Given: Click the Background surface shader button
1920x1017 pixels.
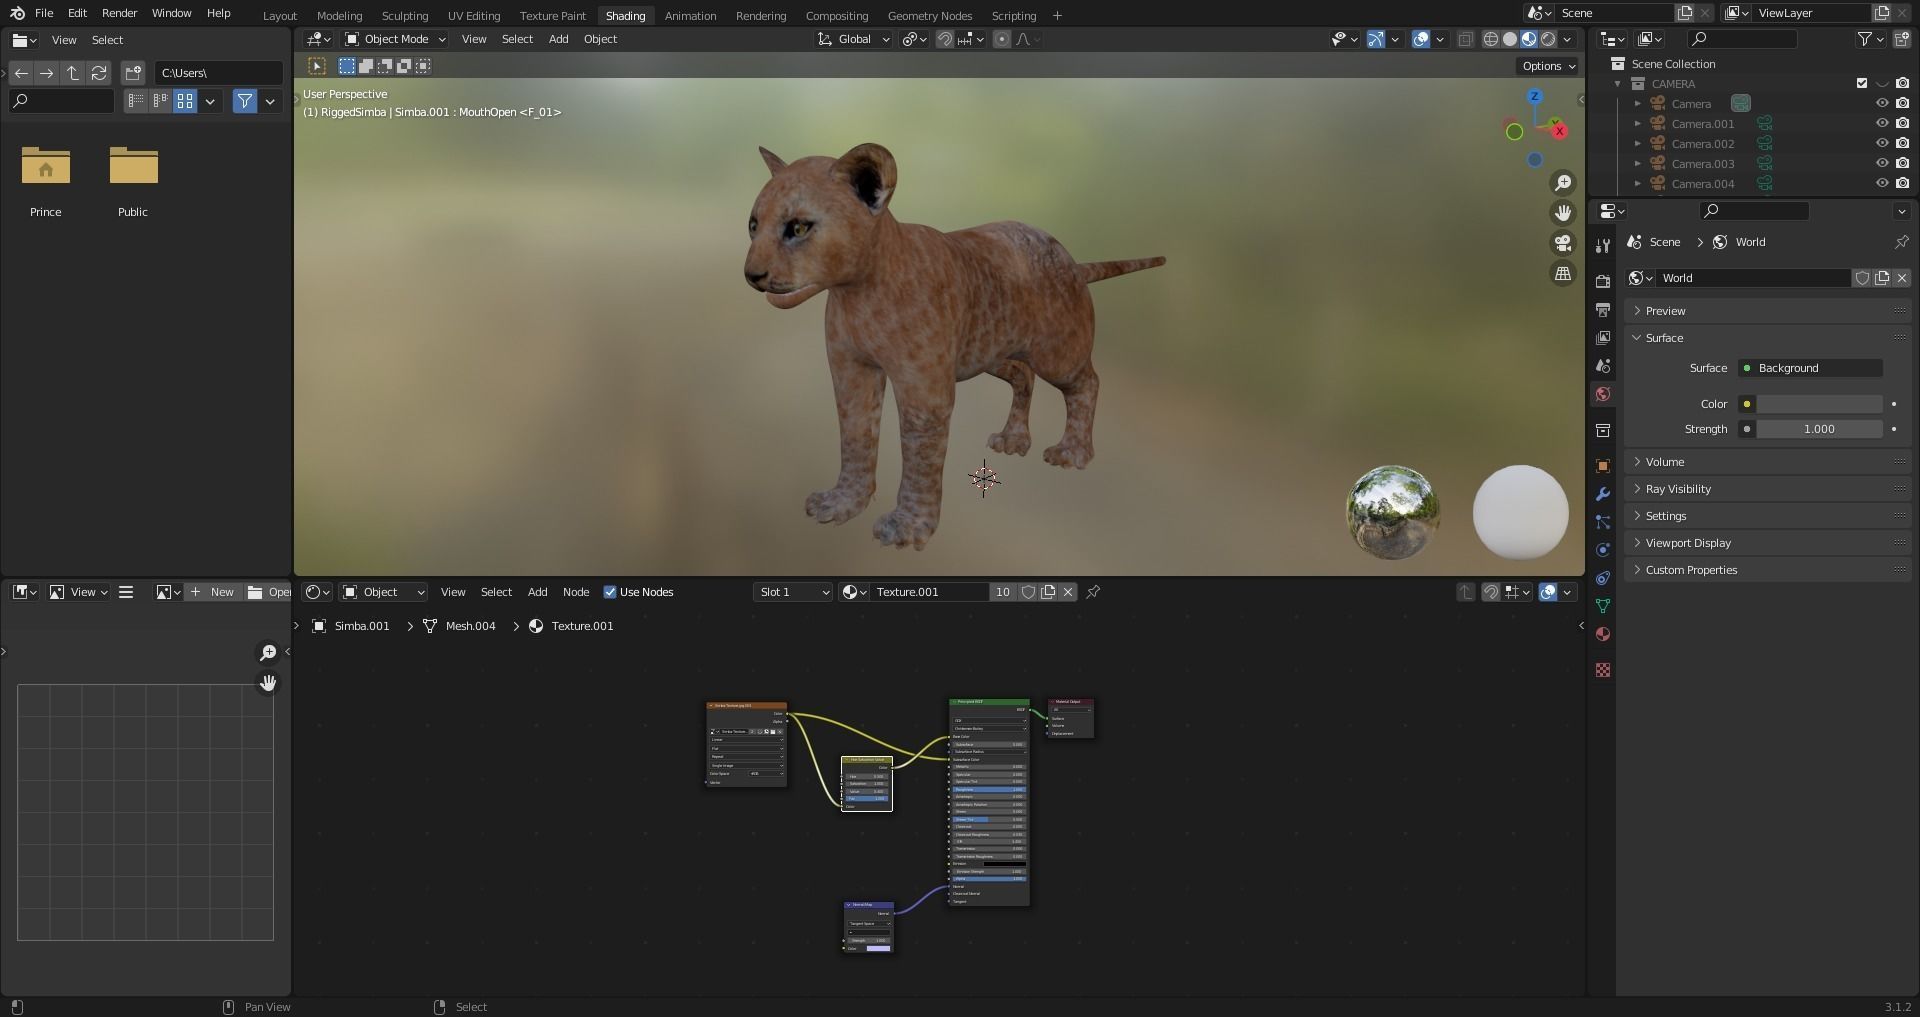Looking at the screenshot, I should coord(1810,368).
